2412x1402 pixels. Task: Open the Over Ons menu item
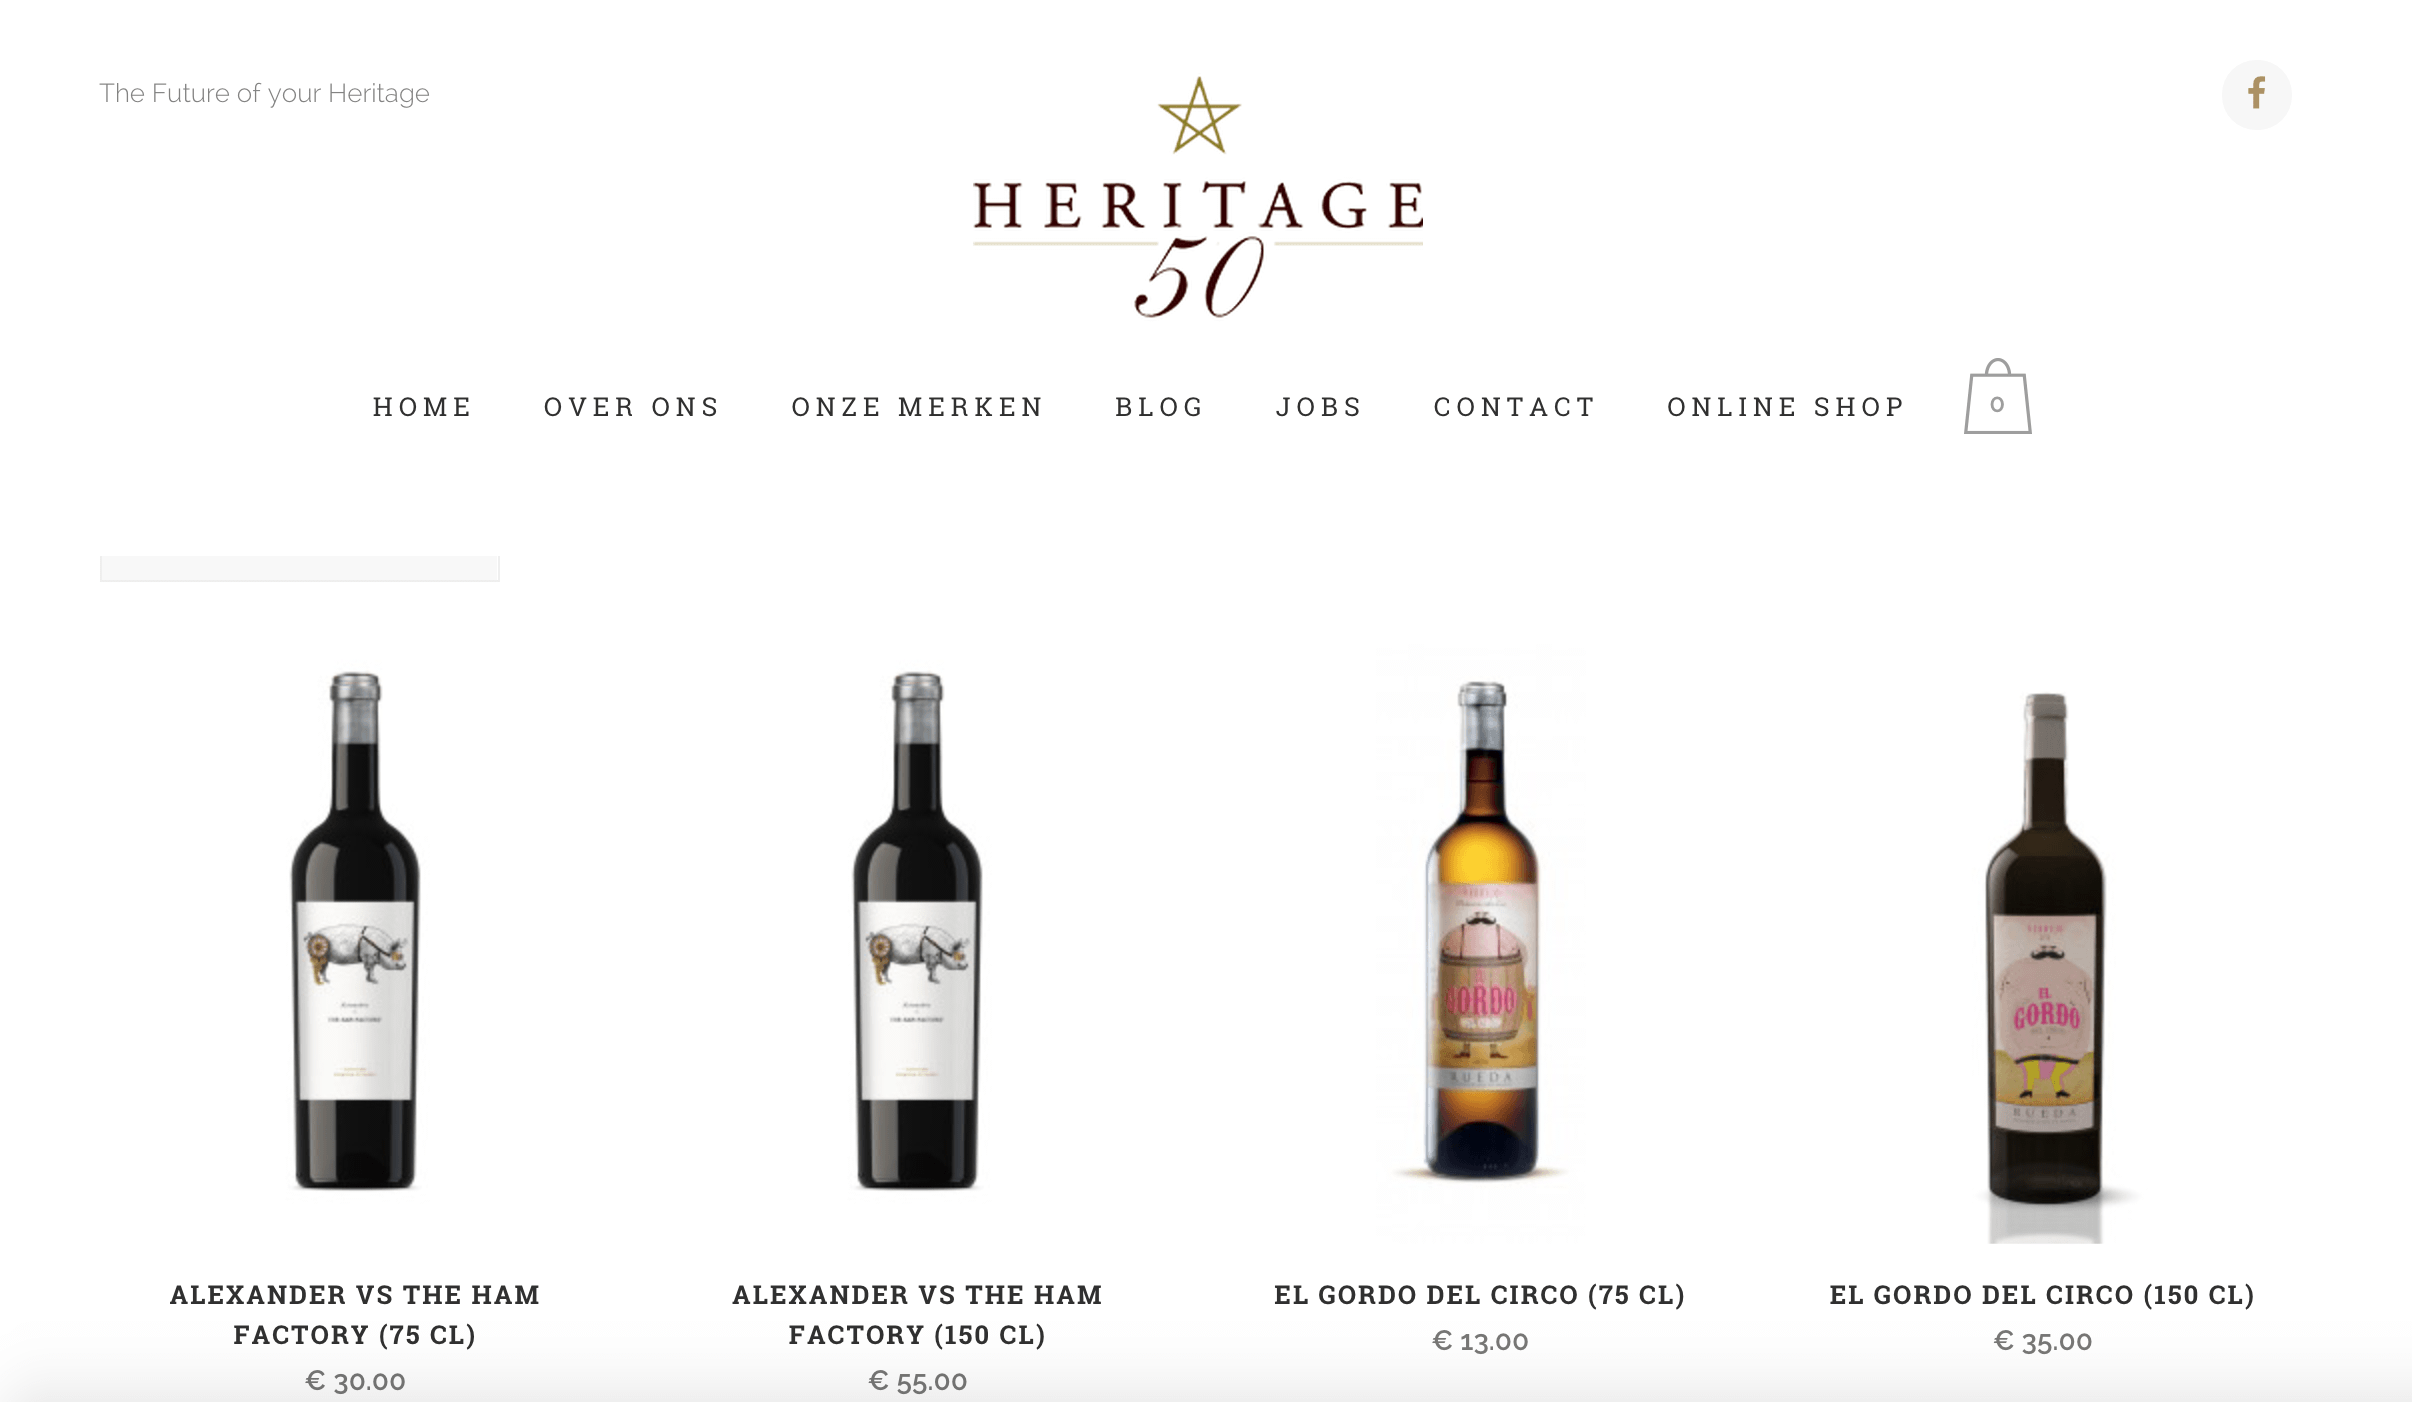(x=632, y=407)
